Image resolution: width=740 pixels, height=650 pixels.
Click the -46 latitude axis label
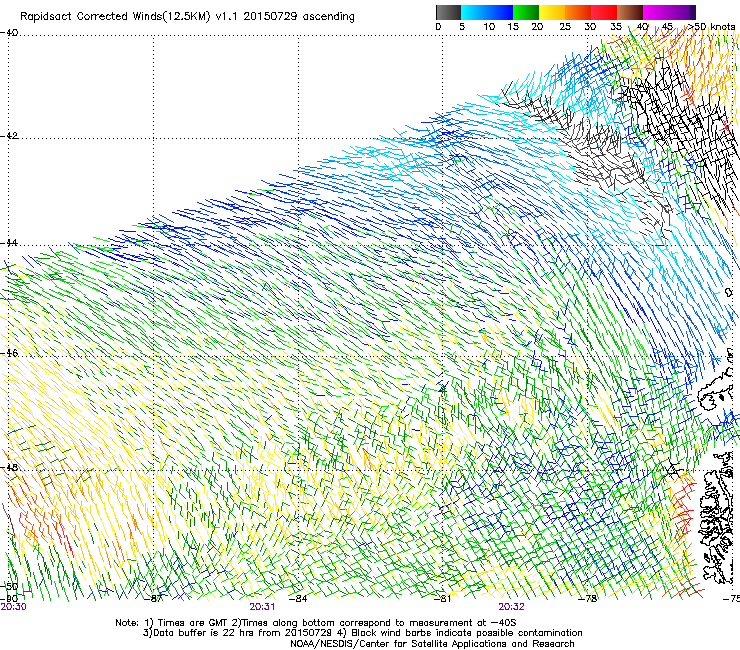click(x=9, y=353)
